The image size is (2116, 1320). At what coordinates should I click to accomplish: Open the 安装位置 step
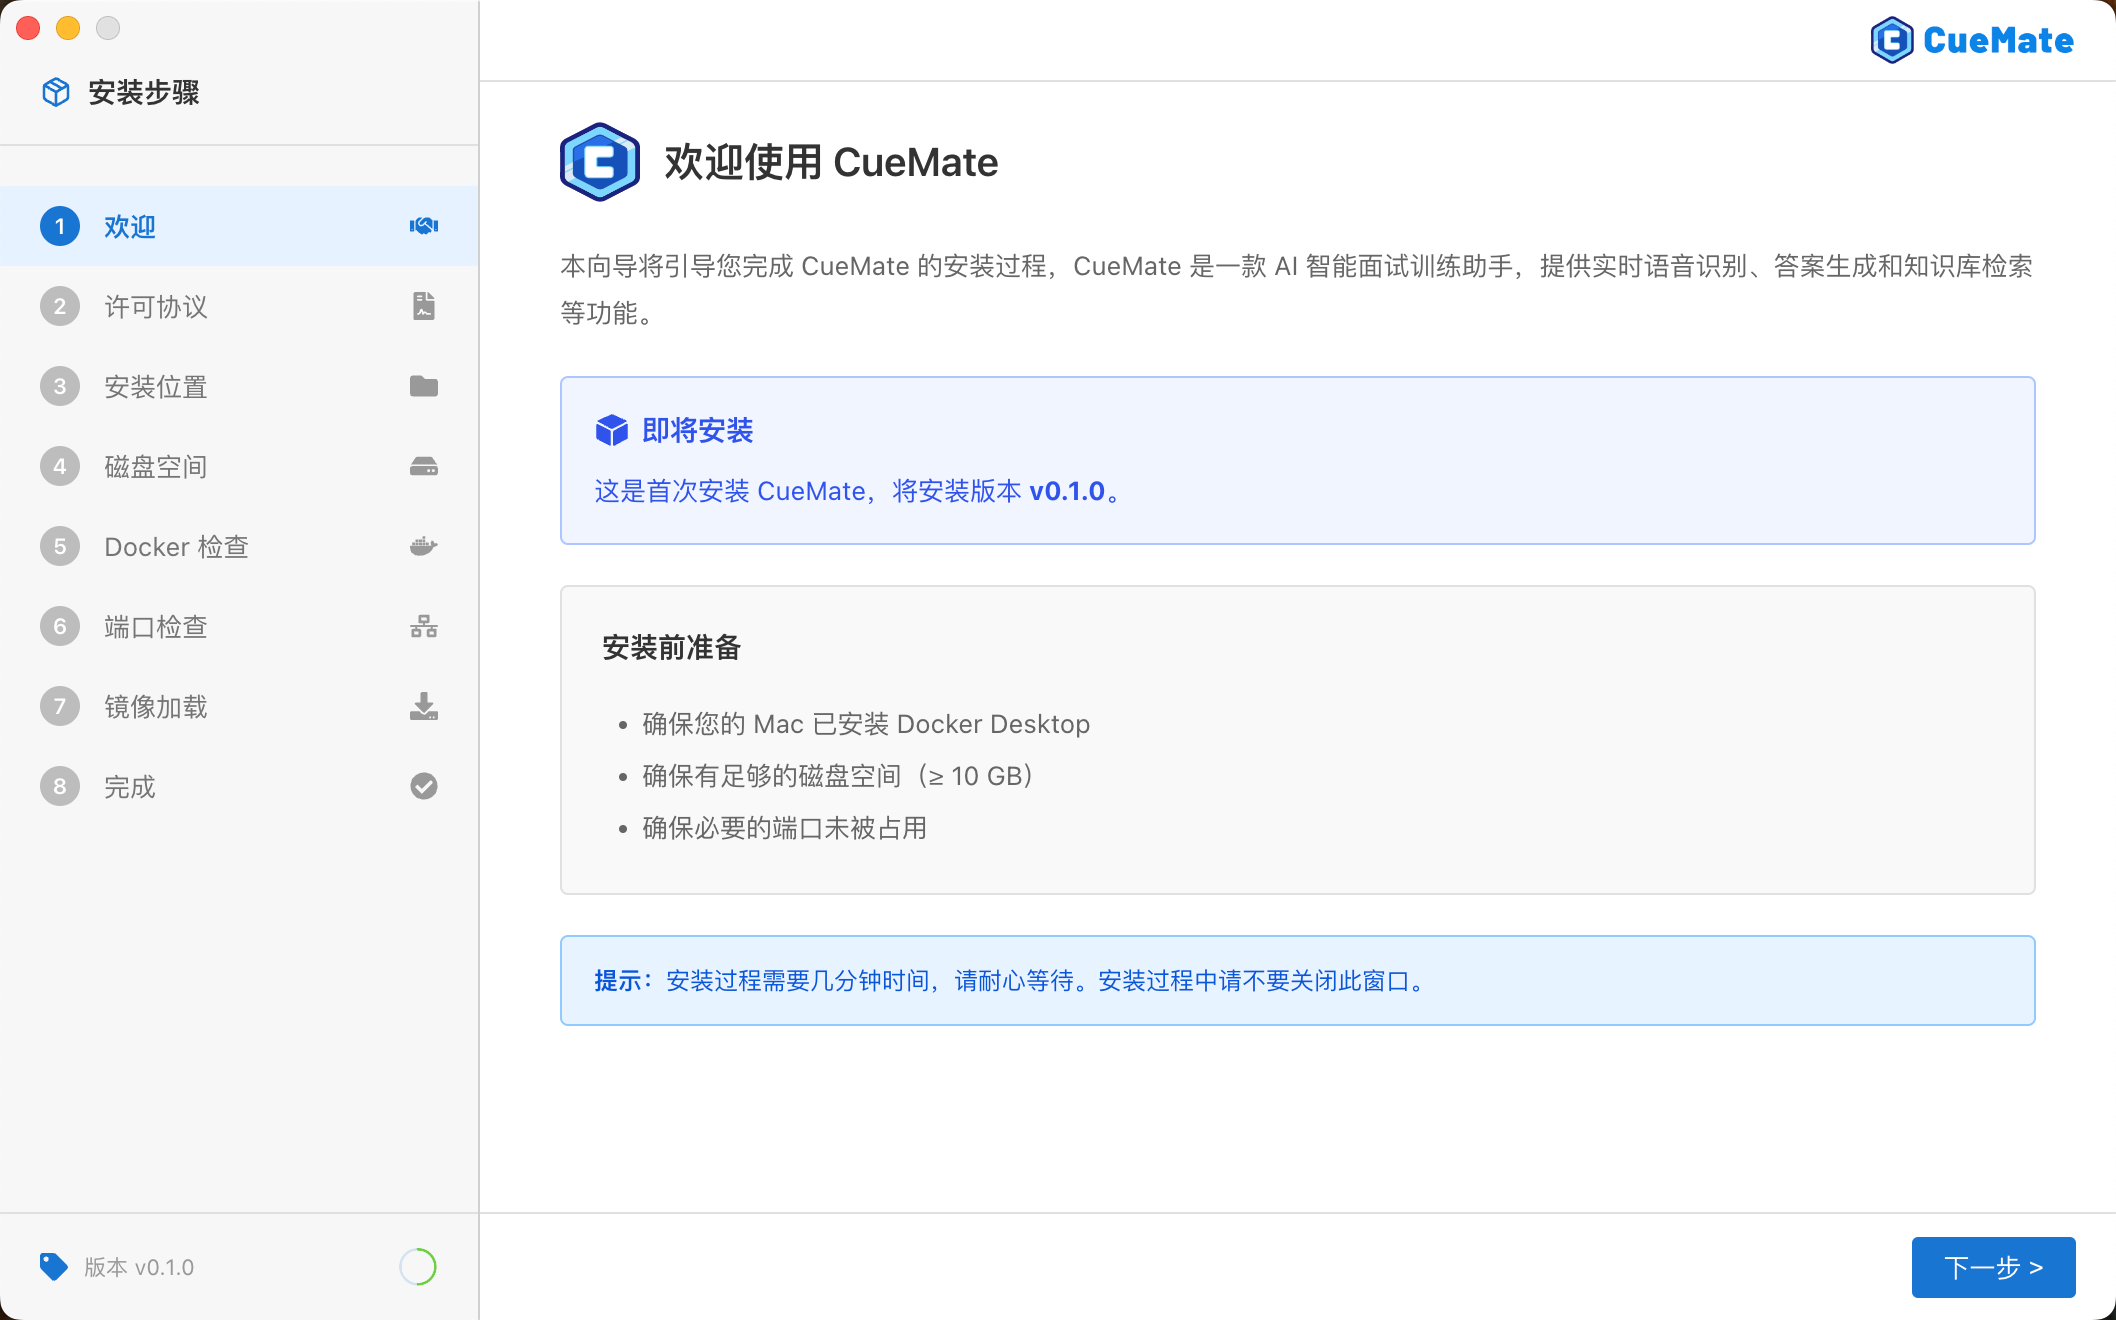tap(156, 386)
